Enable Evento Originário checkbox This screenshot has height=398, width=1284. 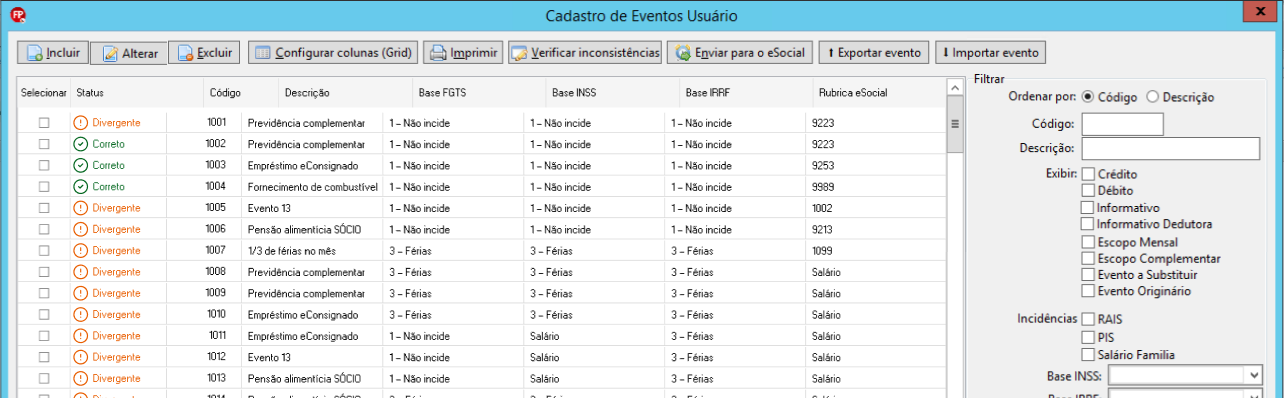tap(1088, 291)
